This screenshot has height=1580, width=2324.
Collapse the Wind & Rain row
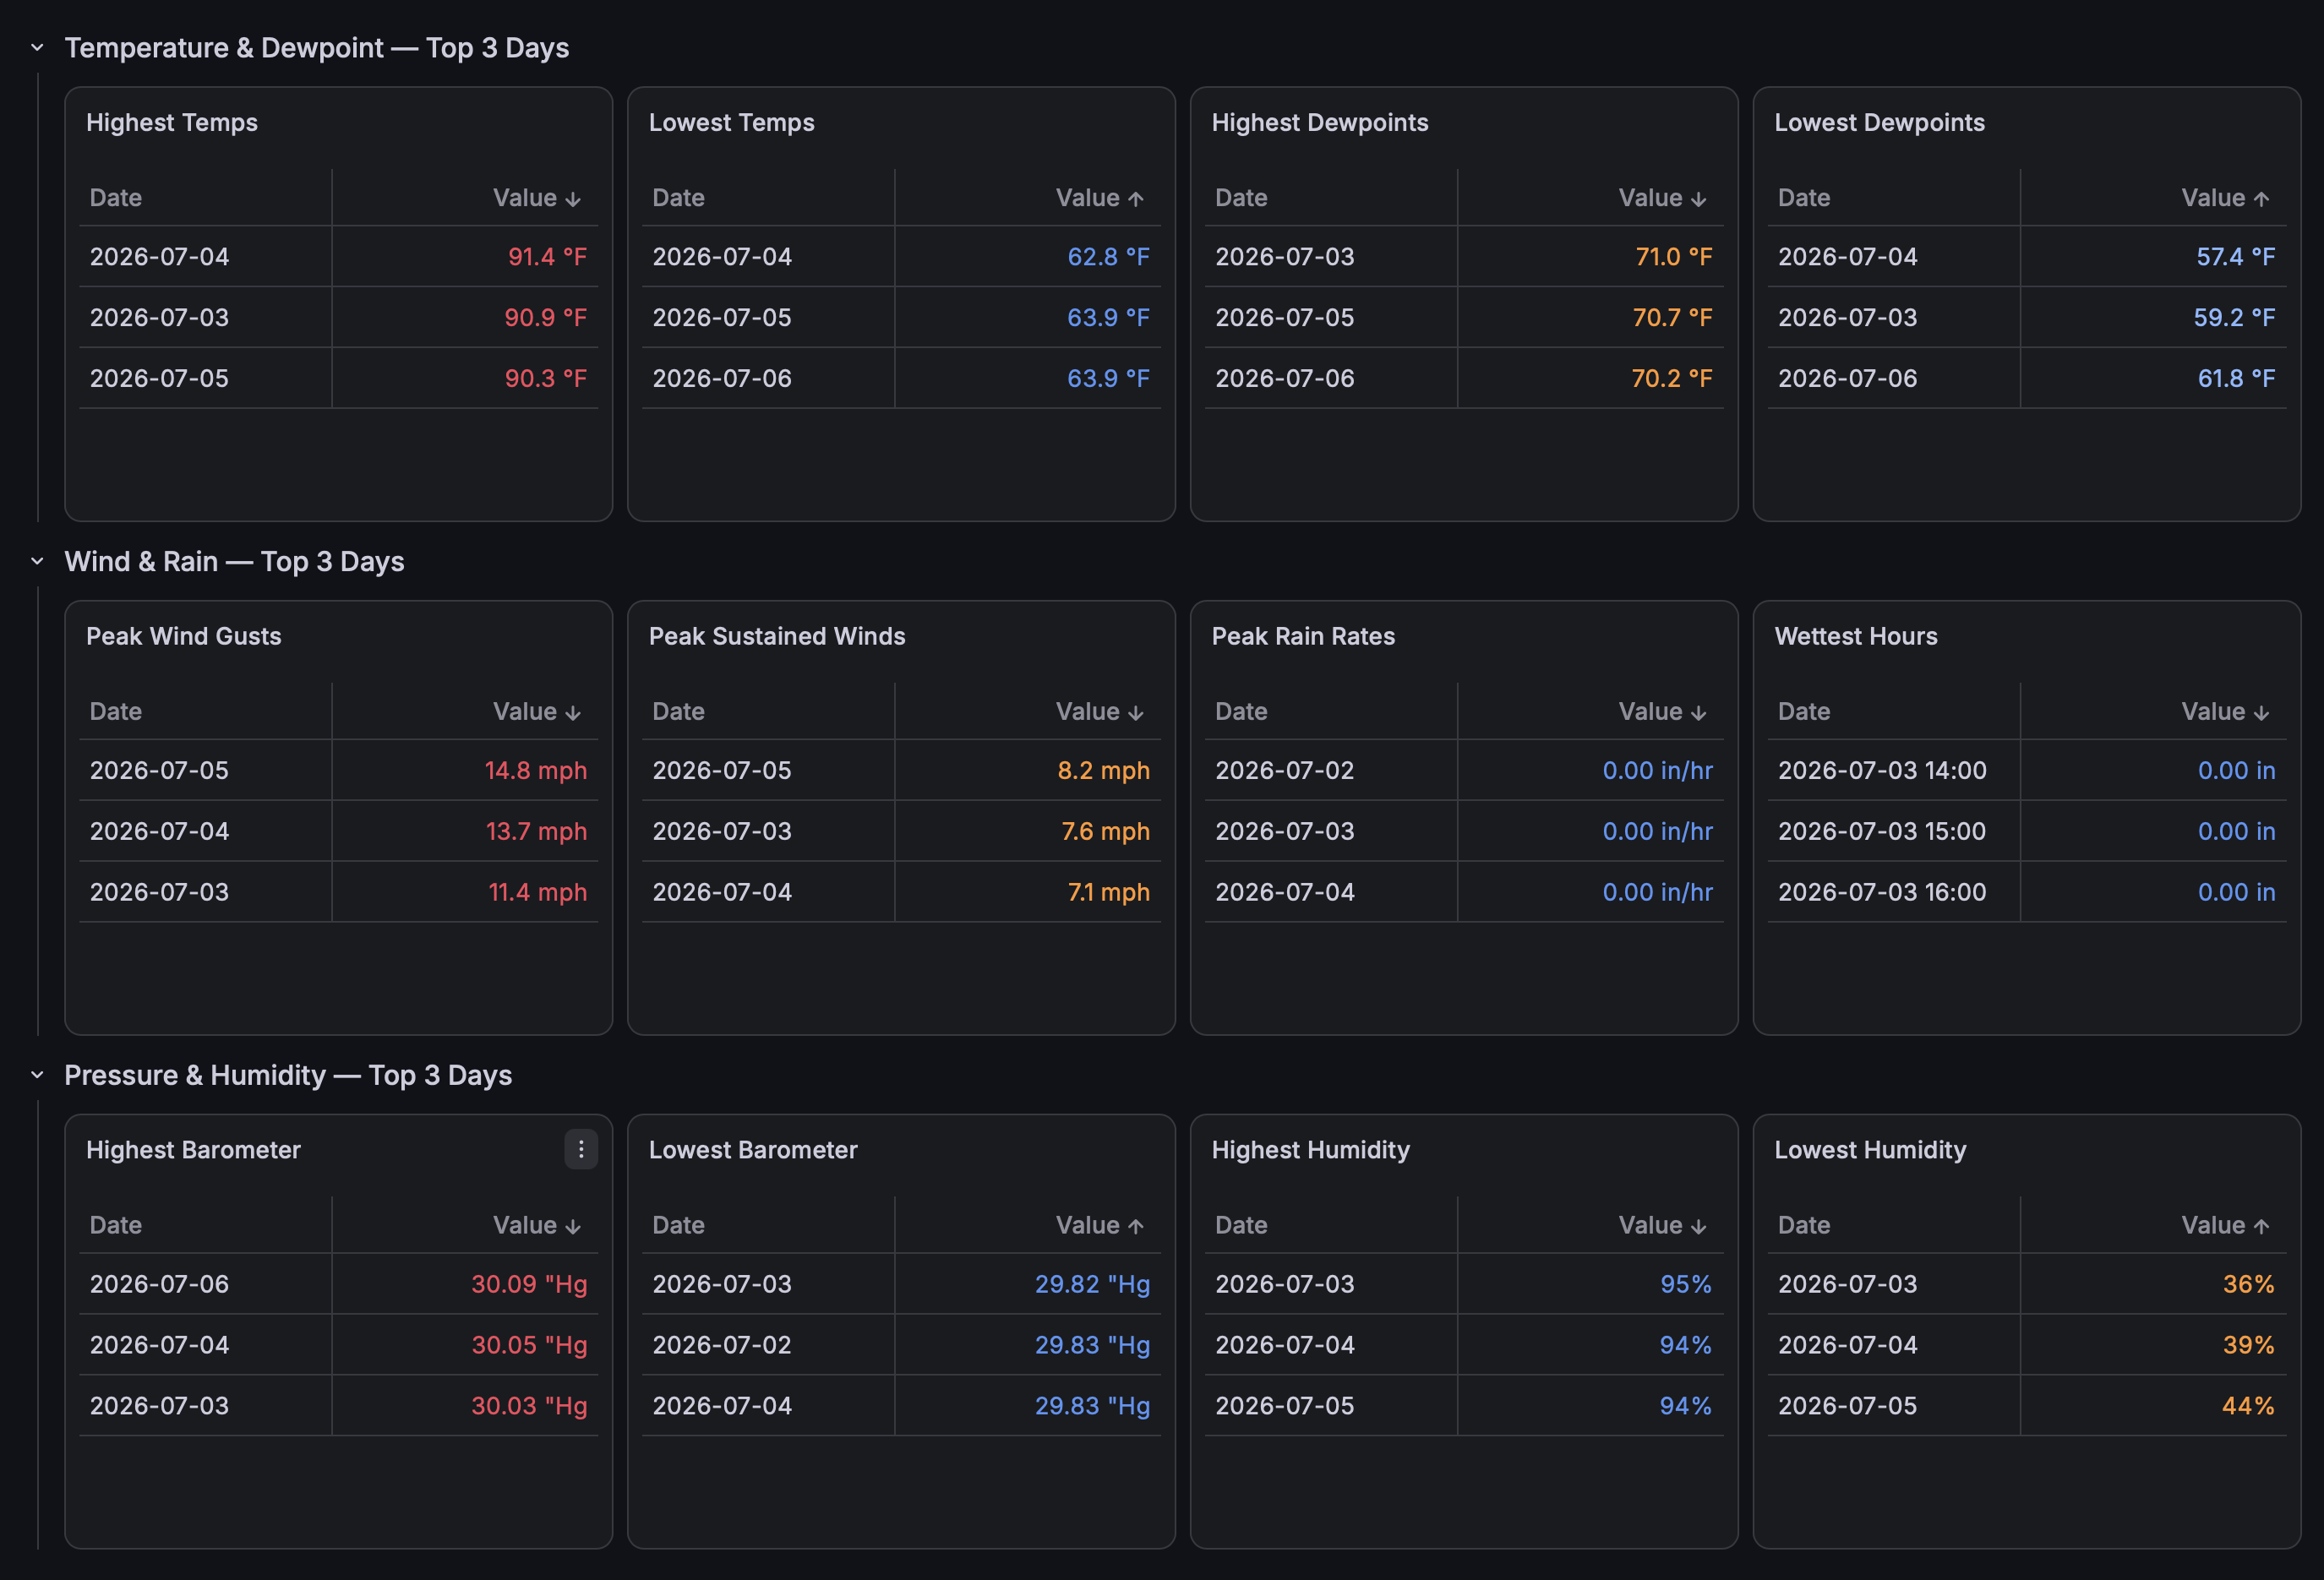(x=37, y=561)
